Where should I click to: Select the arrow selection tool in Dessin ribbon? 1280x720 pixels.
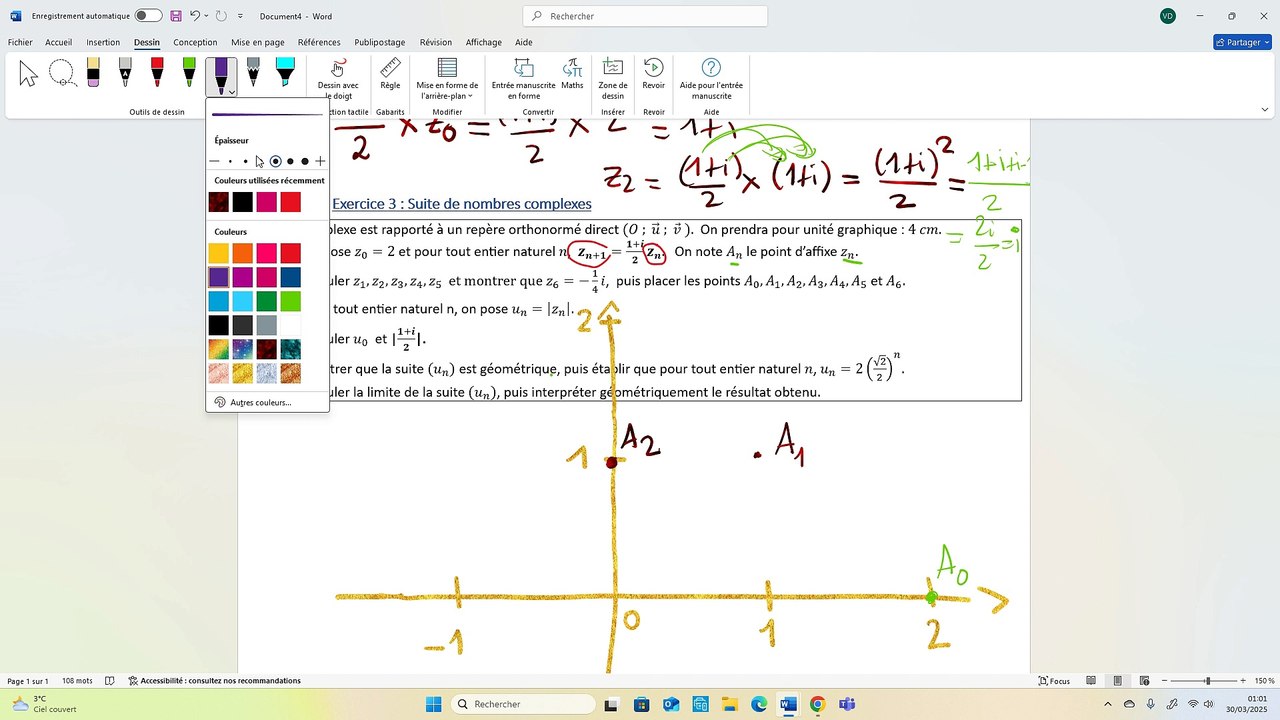[x=28, y=73]
